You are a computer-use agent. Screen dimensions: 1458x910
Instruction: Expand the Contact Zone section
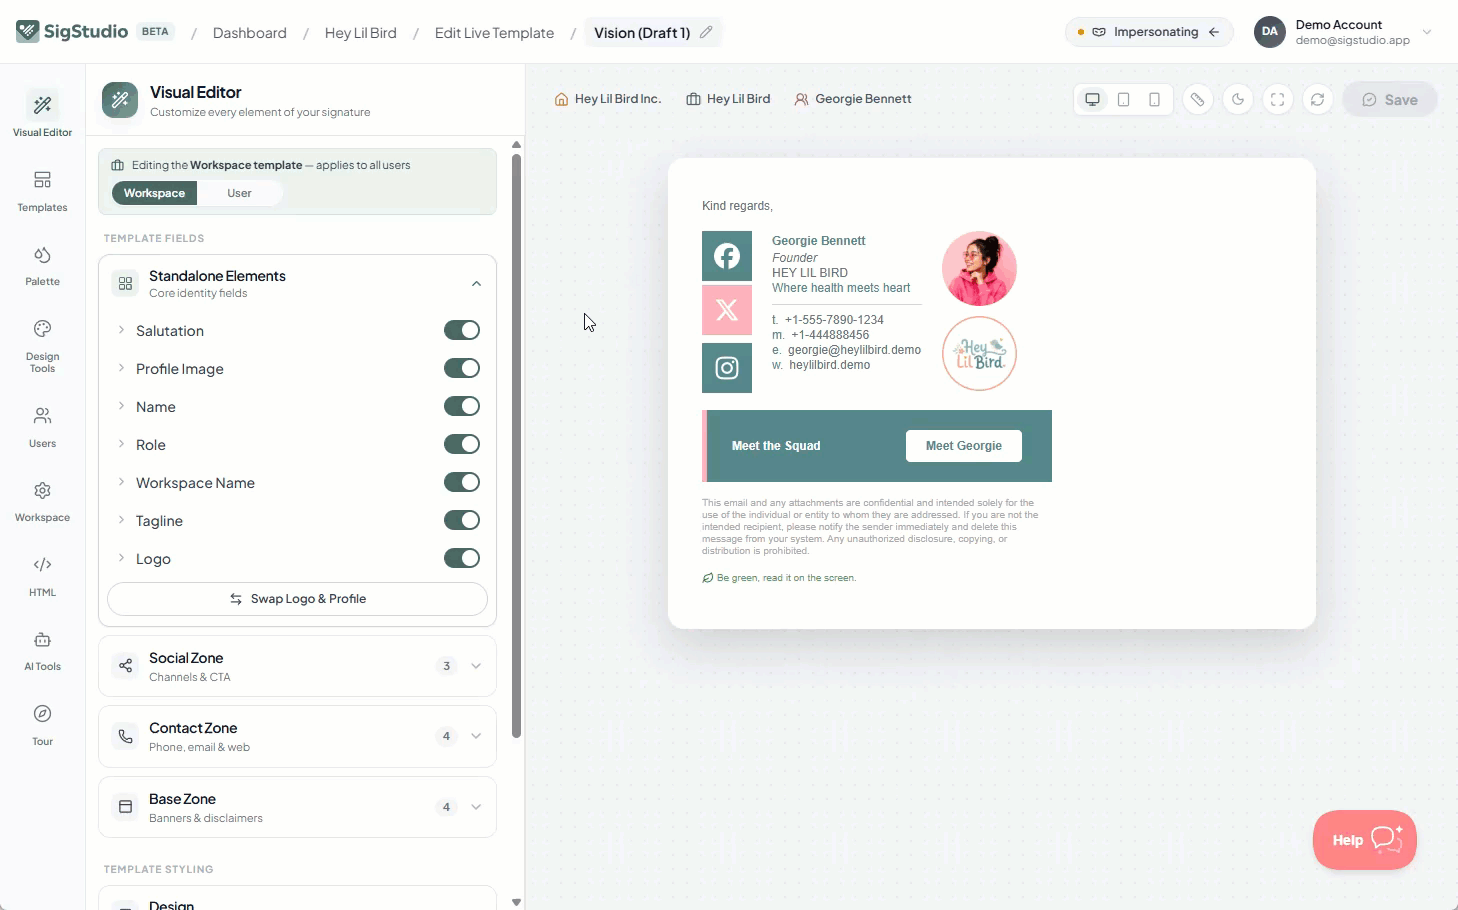point(476,736)
